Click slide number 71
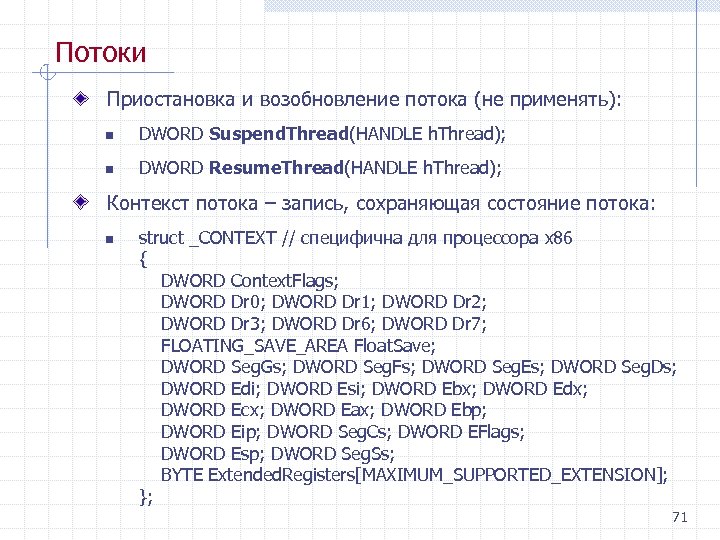720x540 pixels. tap(680, 518)
